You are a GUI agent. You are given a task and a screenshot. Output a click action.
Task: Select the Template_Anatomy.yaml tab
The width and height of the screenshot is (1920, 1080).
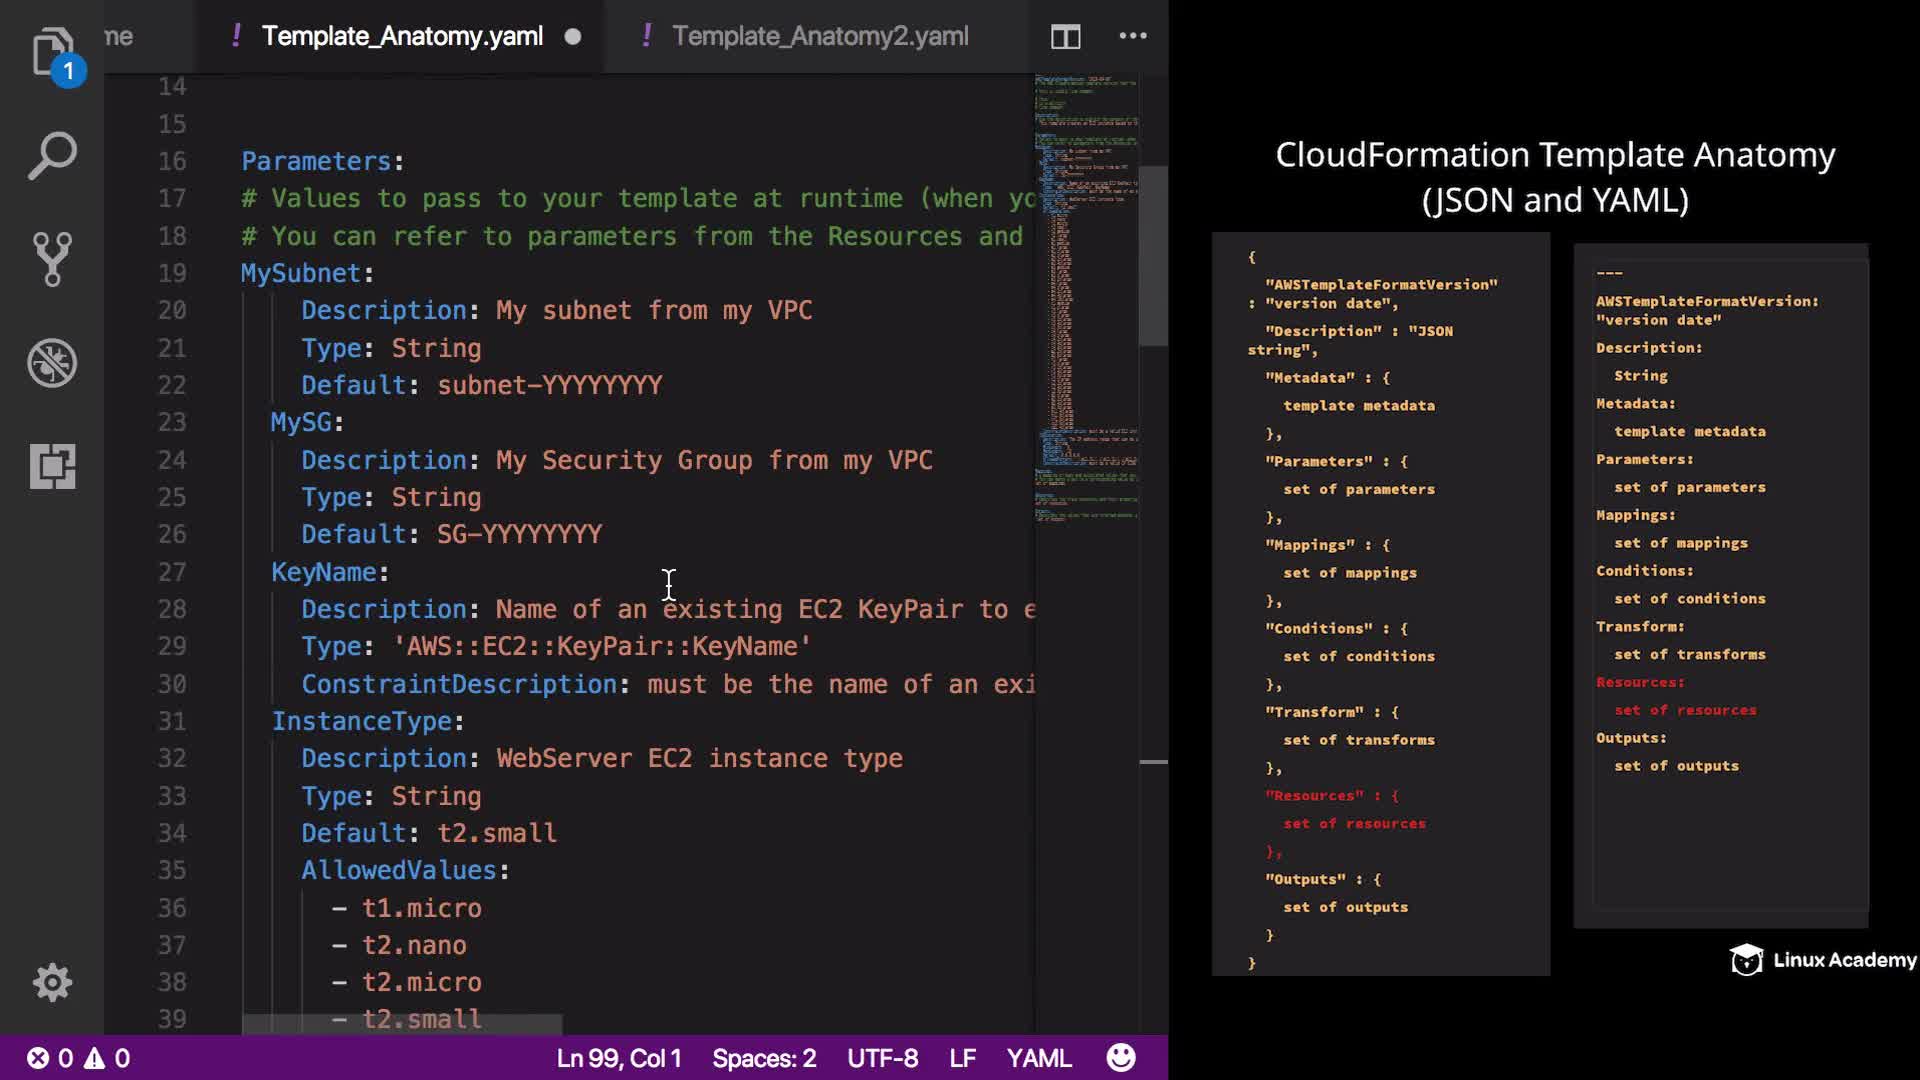point(402,37)
